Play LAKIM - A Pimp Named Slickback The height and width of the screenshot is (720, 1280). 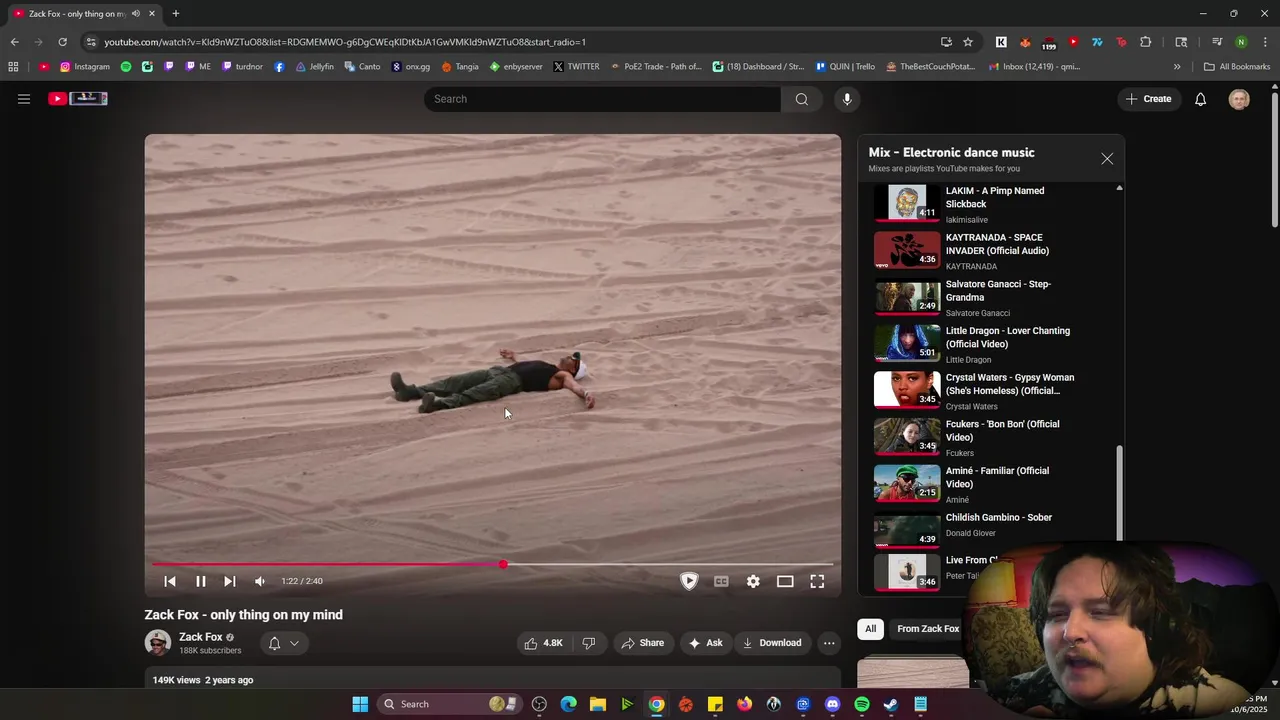pyautogui.click(x=994, y=204)
